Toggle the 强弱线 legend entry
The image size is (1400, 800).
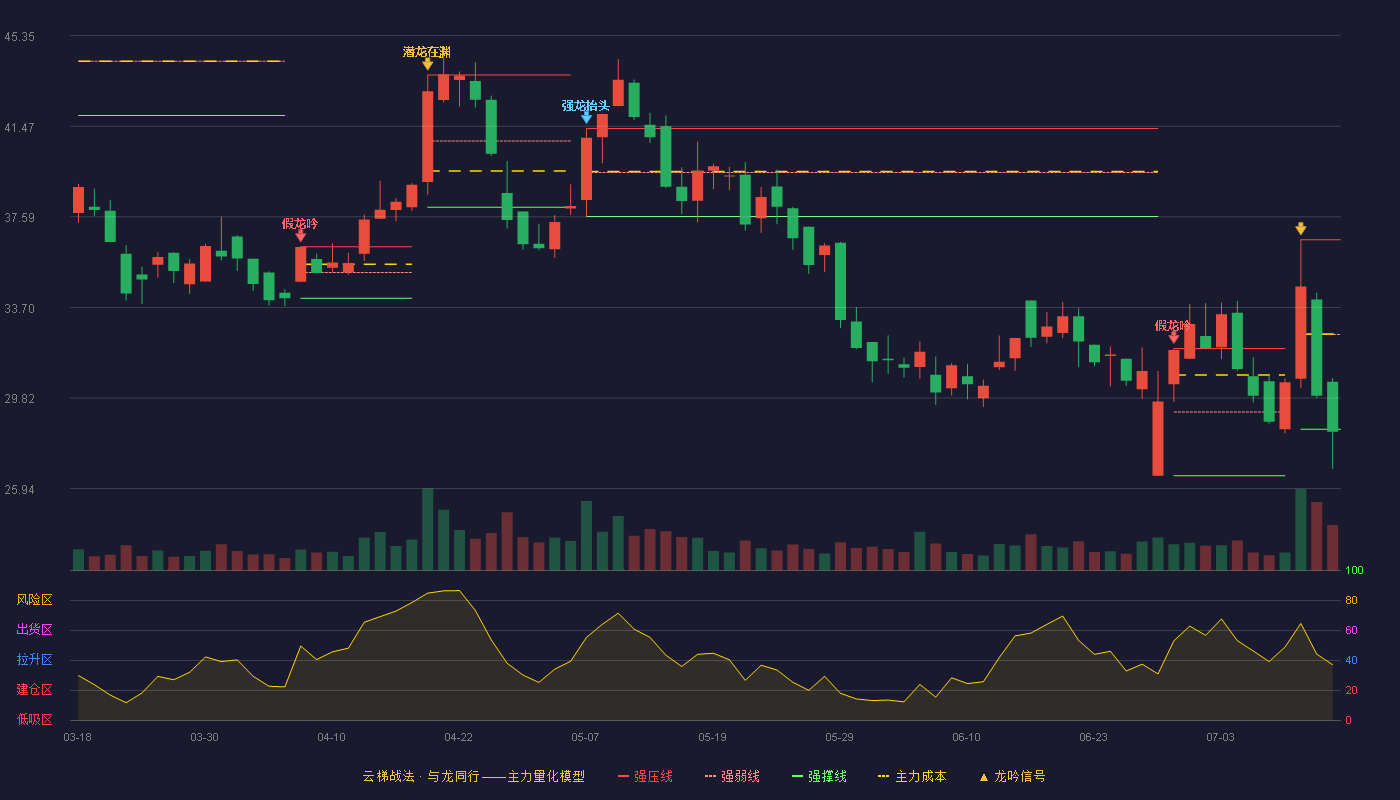pyautogui.click(x=732, y=776)
